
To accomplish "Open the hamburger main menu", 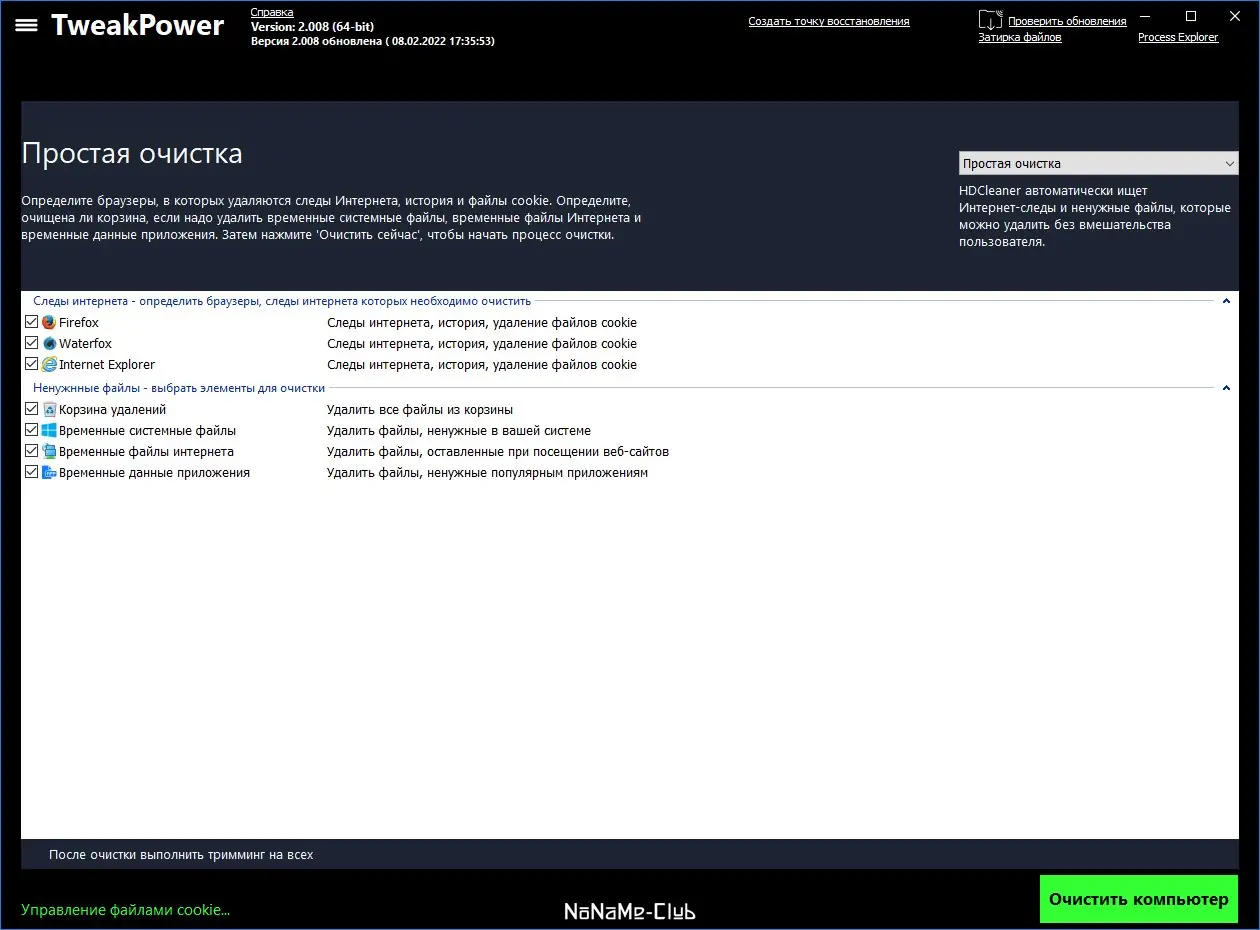I will pyautogui.click(x=26, y=25).
